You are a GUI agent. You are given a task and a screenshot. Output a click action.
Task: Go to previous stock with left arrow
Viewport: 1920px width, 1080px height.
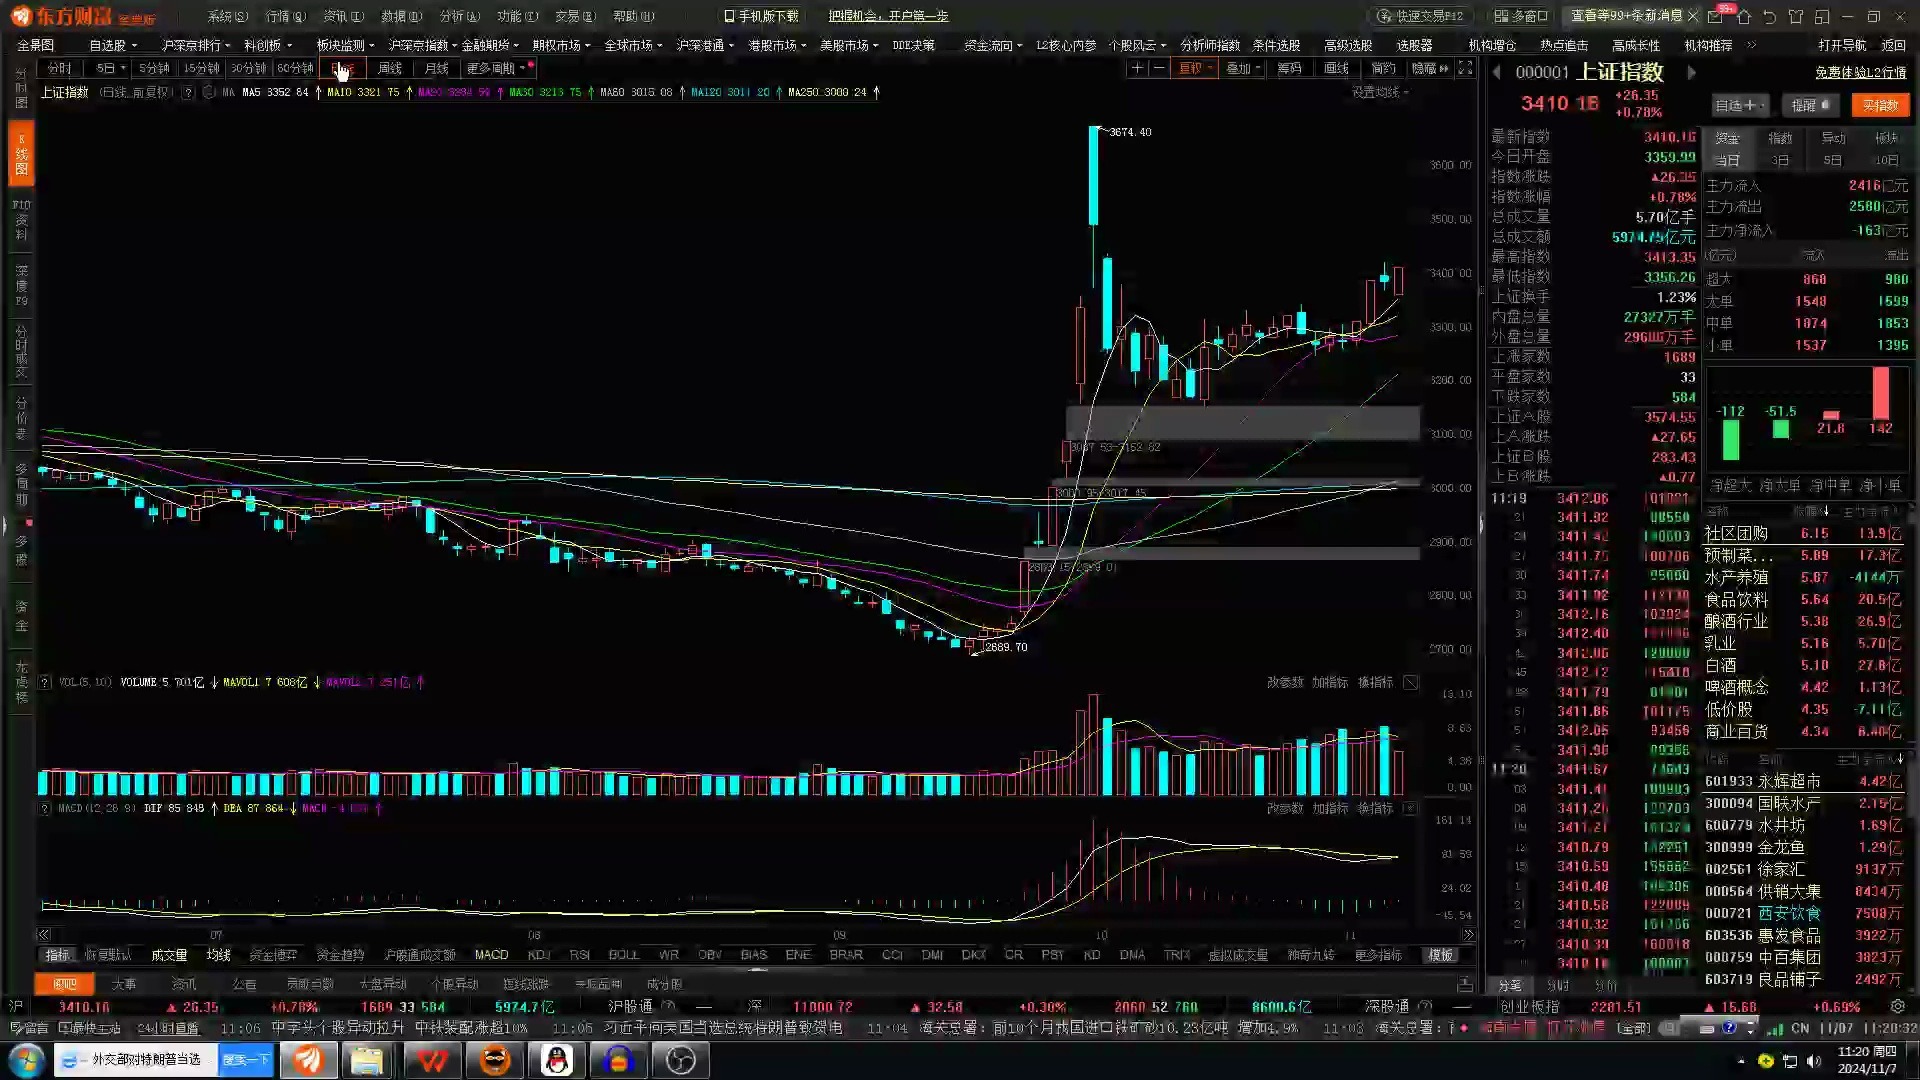click(1497, 72)
